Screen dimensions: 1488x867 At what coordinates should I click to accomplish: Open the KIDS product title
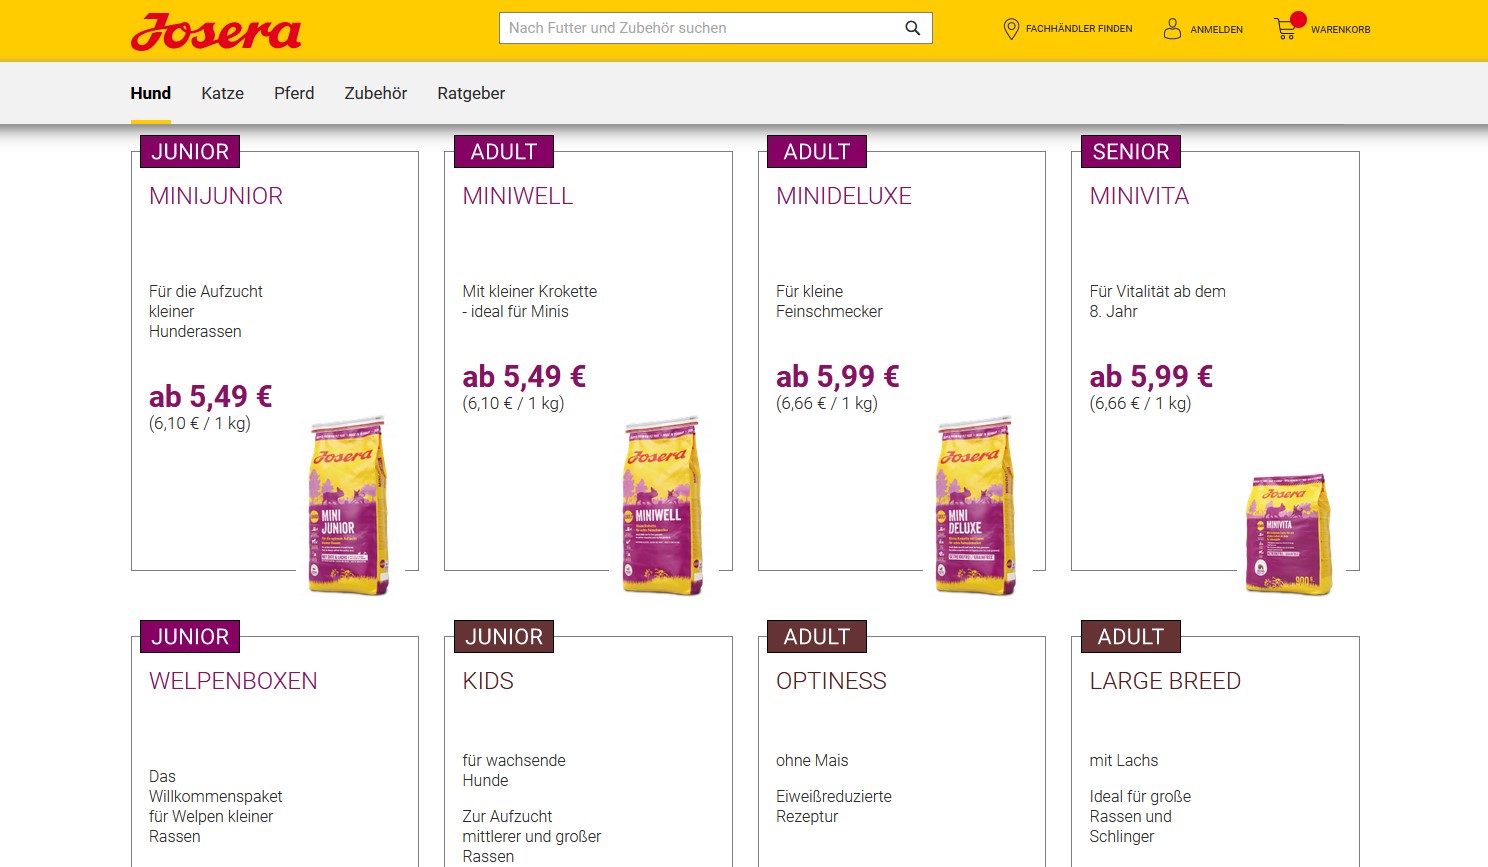click(488, 681)
